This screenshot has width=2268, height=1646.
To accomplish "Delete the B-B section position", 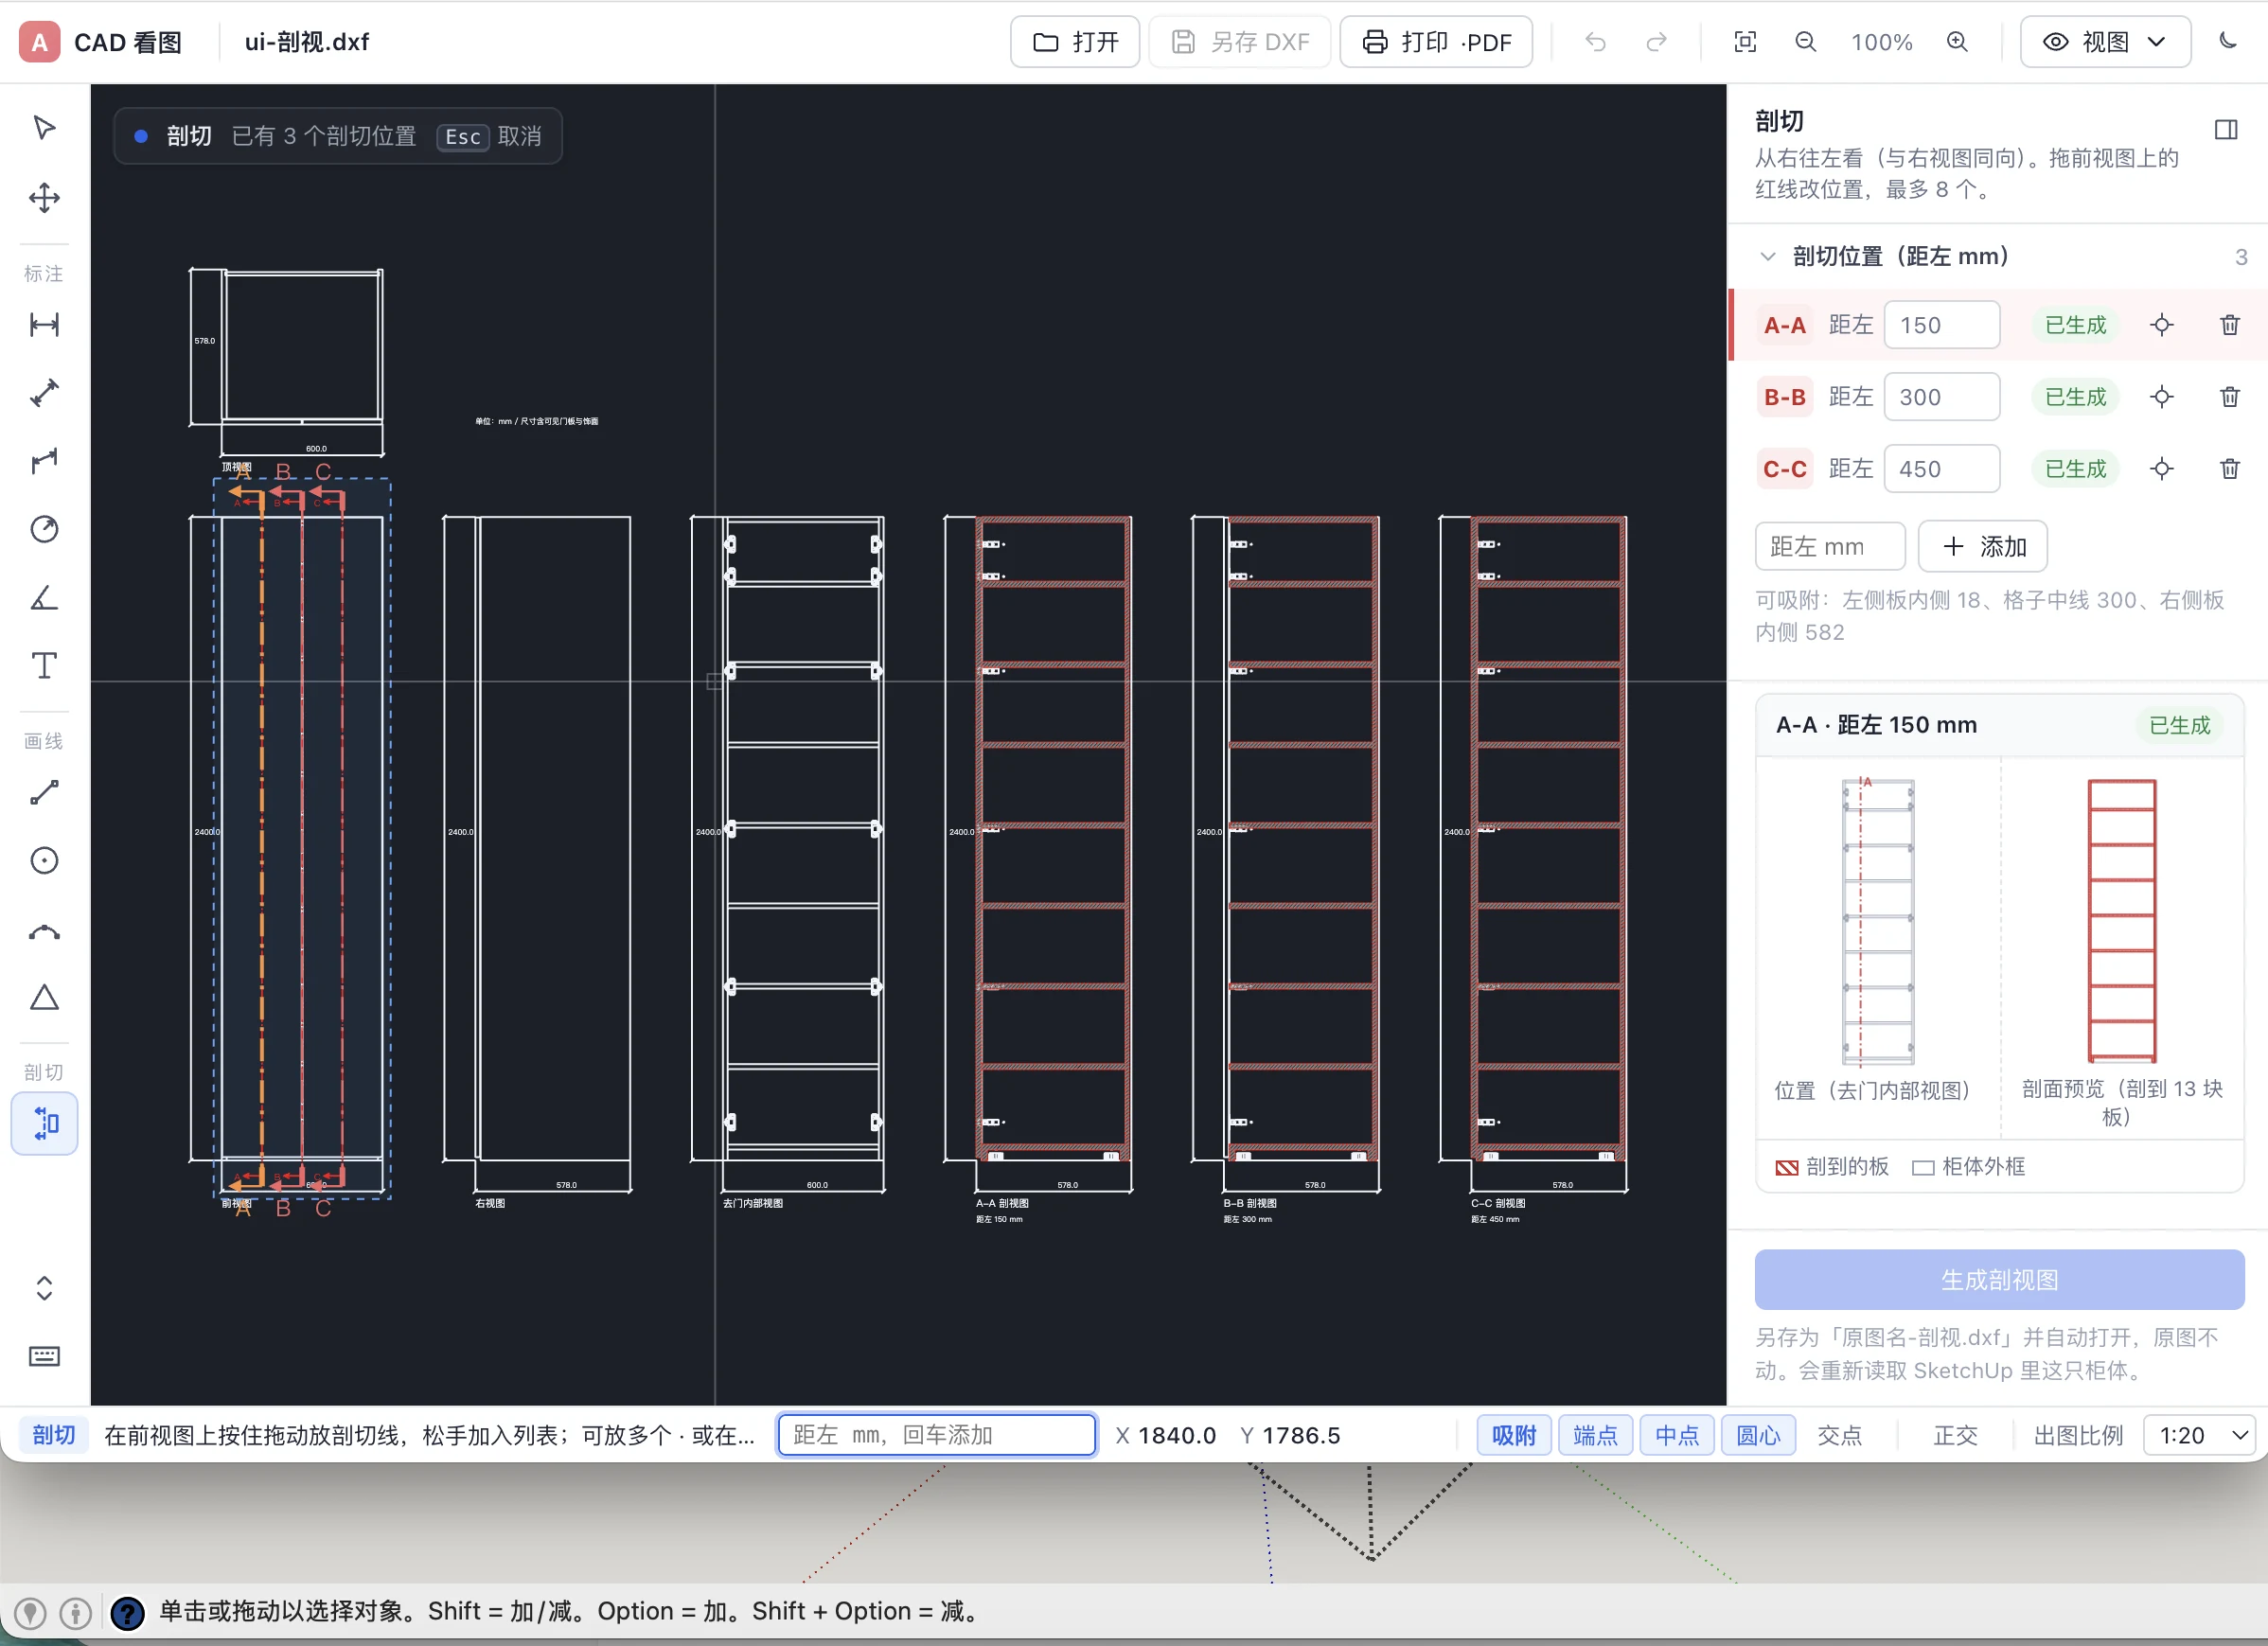I will click(2230, 397).
